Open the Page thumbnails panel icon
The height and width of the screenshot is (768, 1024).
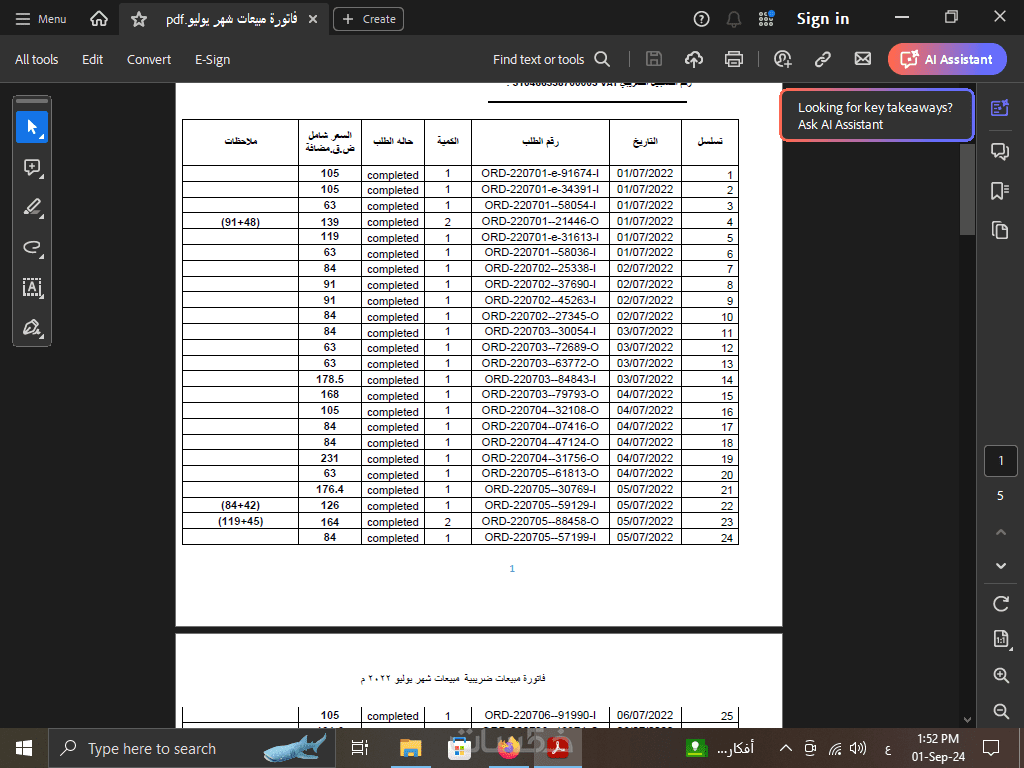coord(1000,230)
